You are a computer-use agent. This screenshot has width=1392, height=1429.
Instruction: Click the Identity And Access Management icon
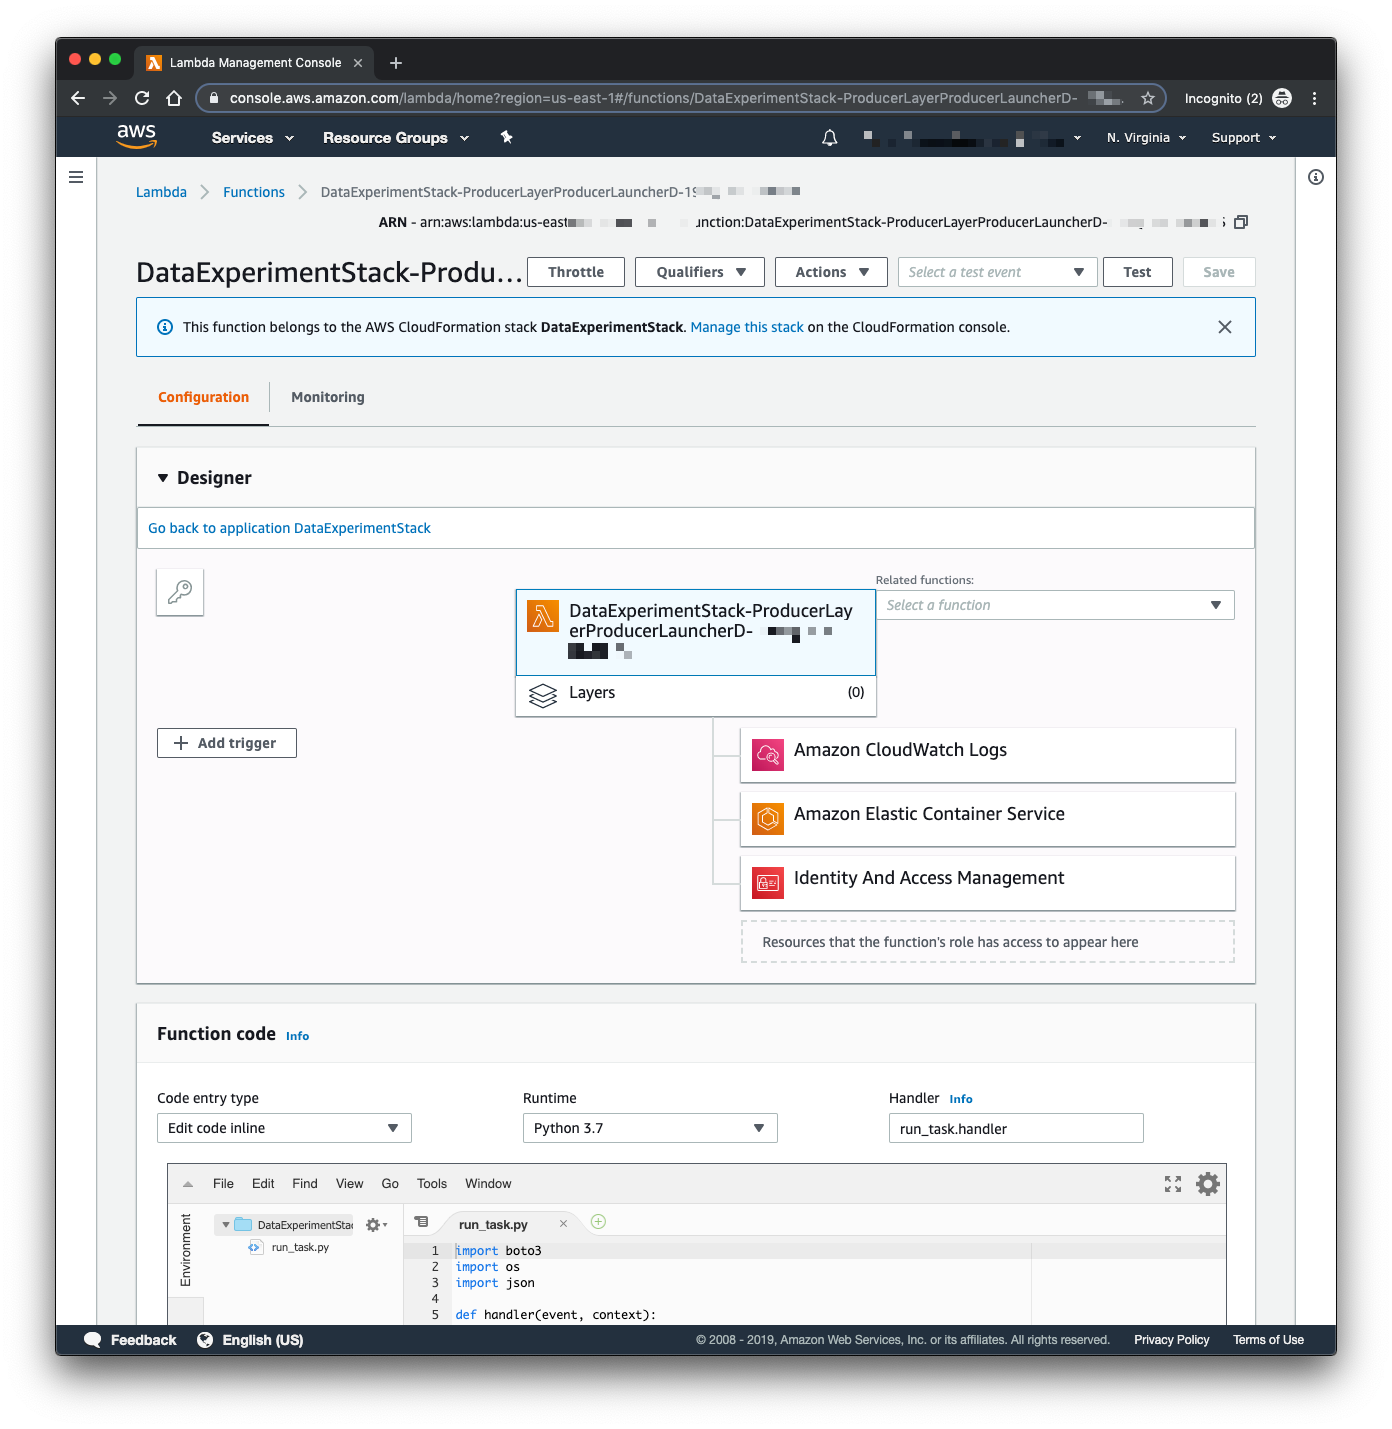coord(768,883)
